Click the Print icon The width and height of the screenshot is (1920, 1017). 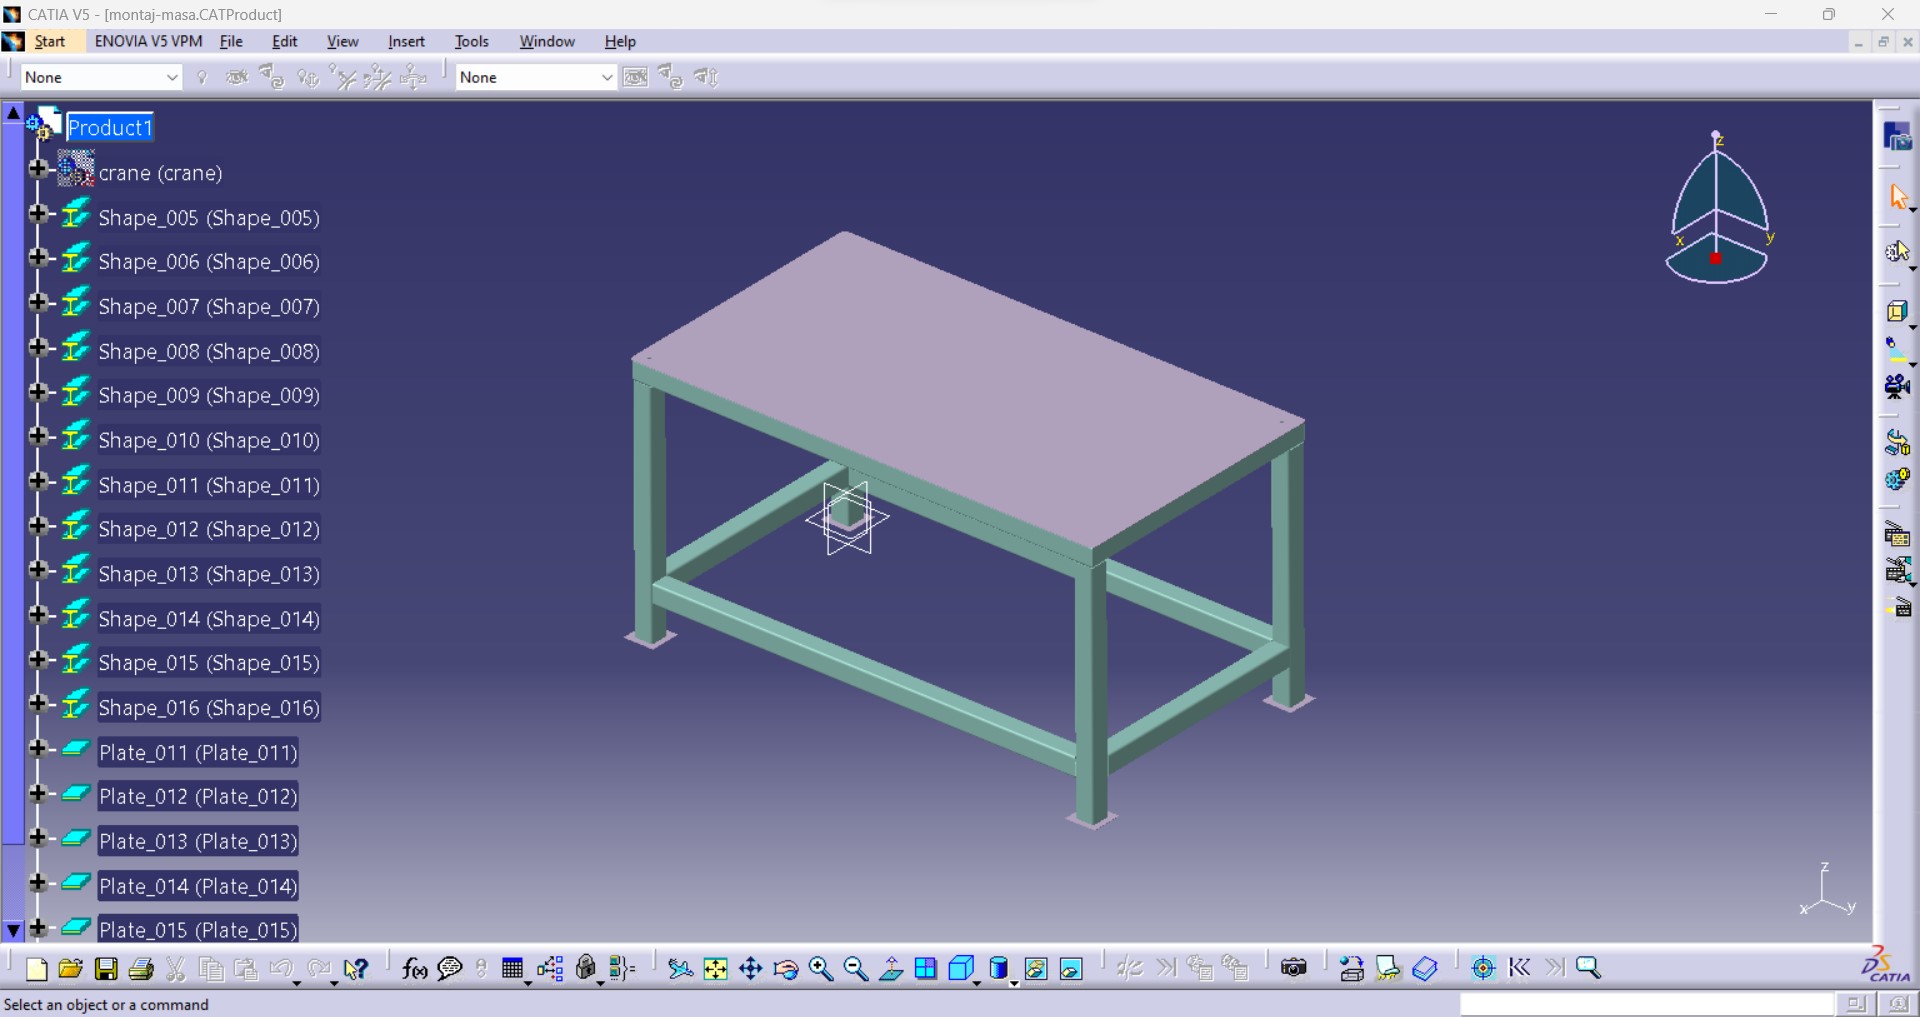point(141,968)
